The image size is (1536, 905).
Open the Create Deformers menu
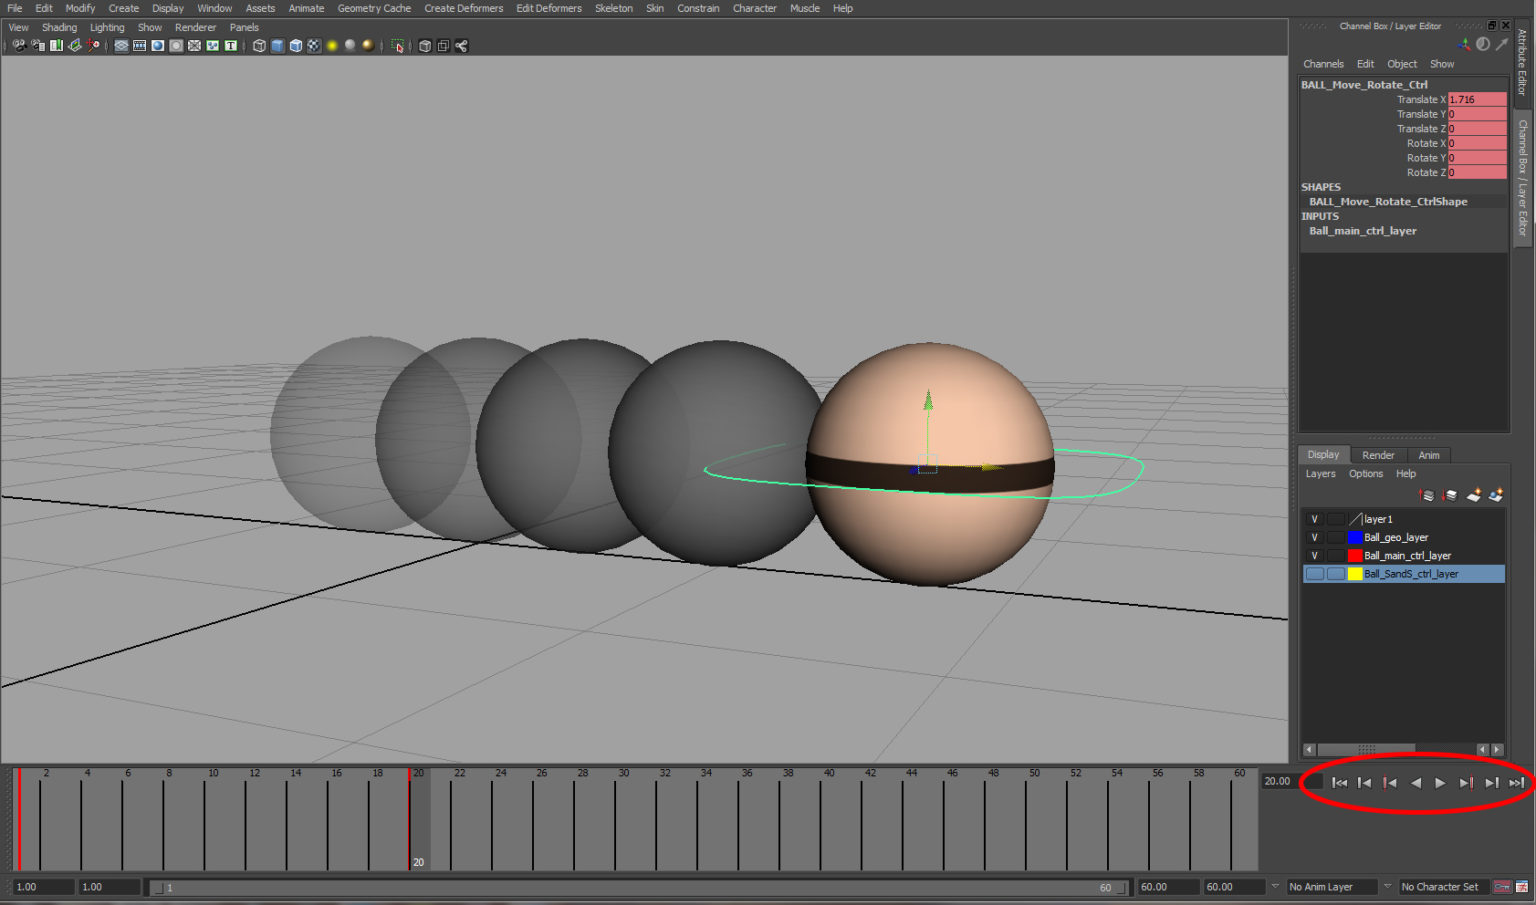coord(464,8)
